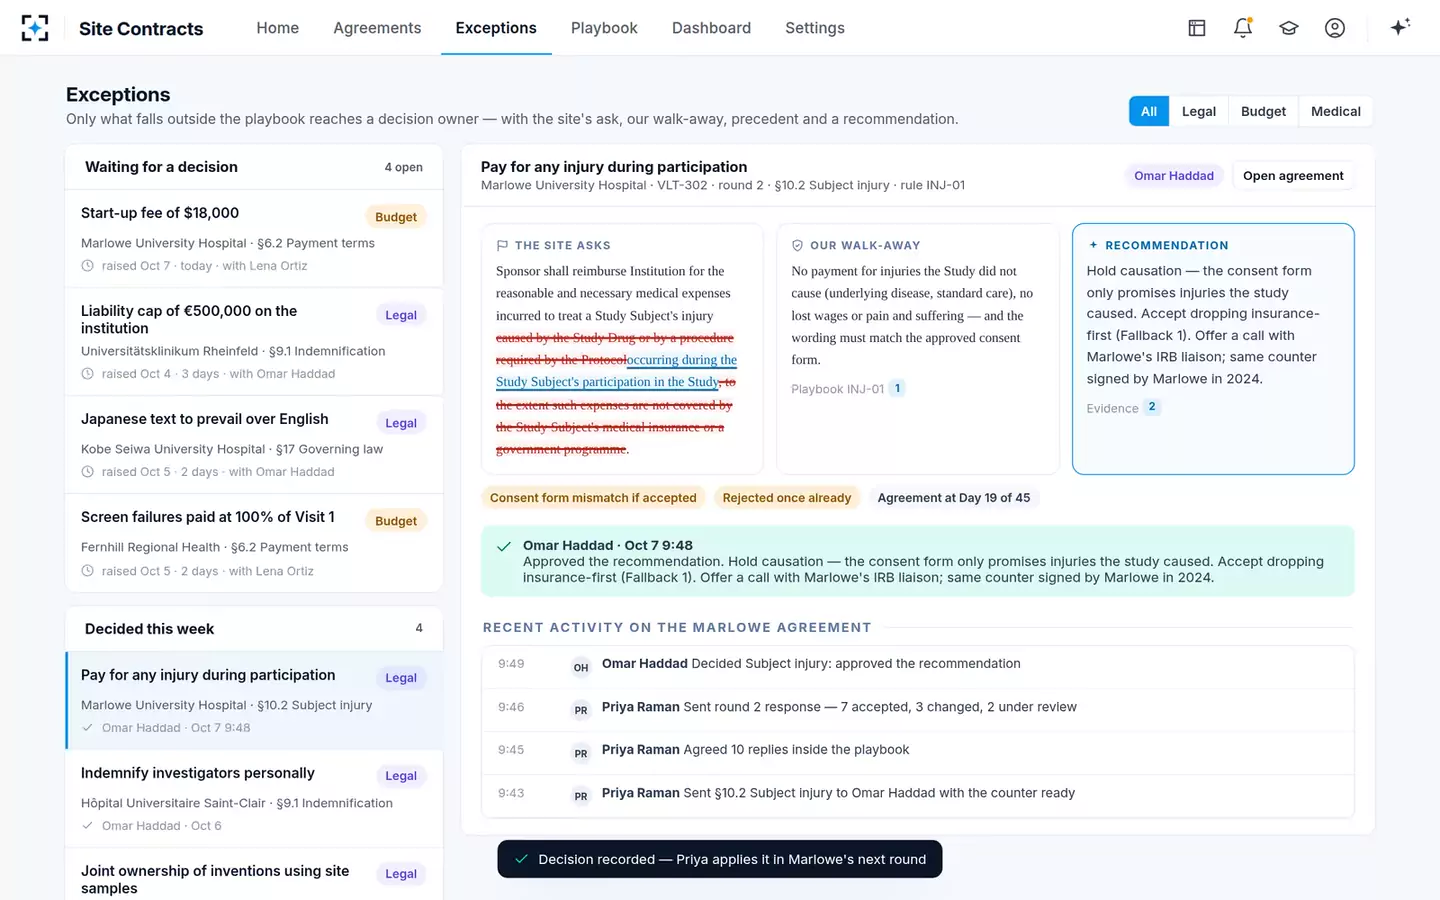Click Consent form mismatch if accepted tag

[x=593, y=498]
